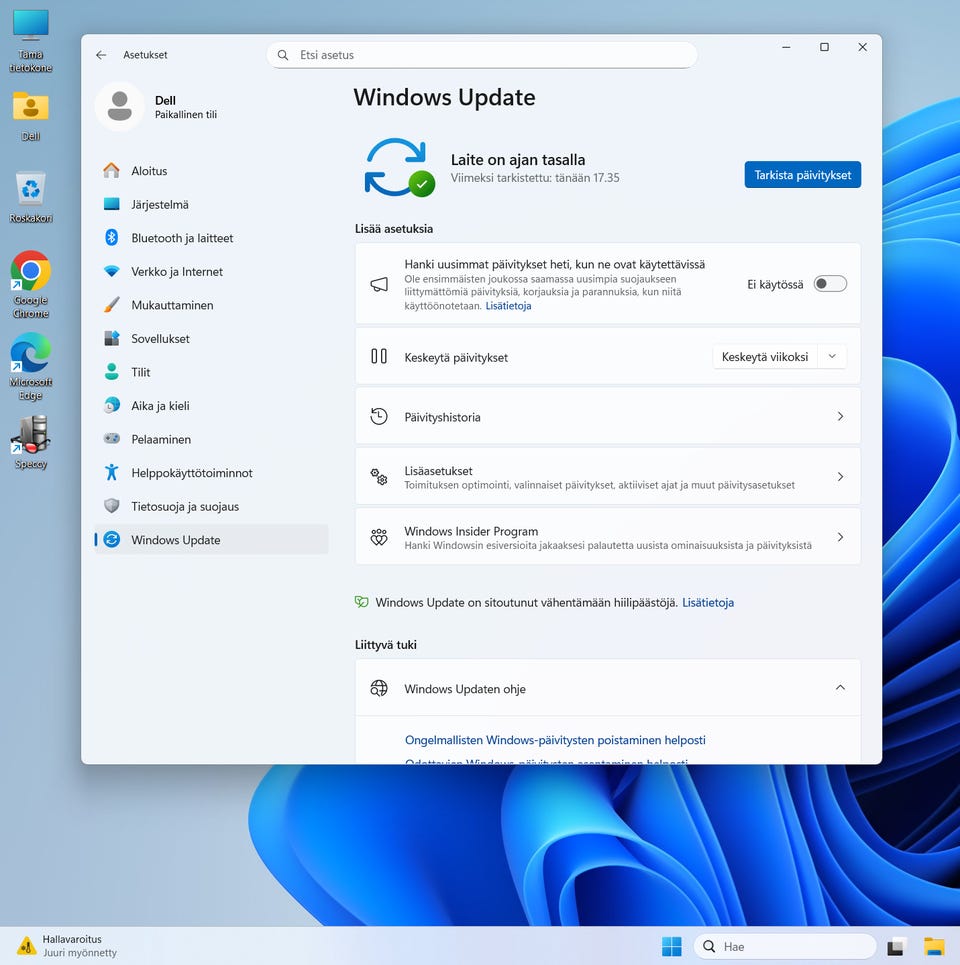The image size is (960, 965).
Task: Expand Päivityshistoria with its chevron
Action: tap(840, 417)
